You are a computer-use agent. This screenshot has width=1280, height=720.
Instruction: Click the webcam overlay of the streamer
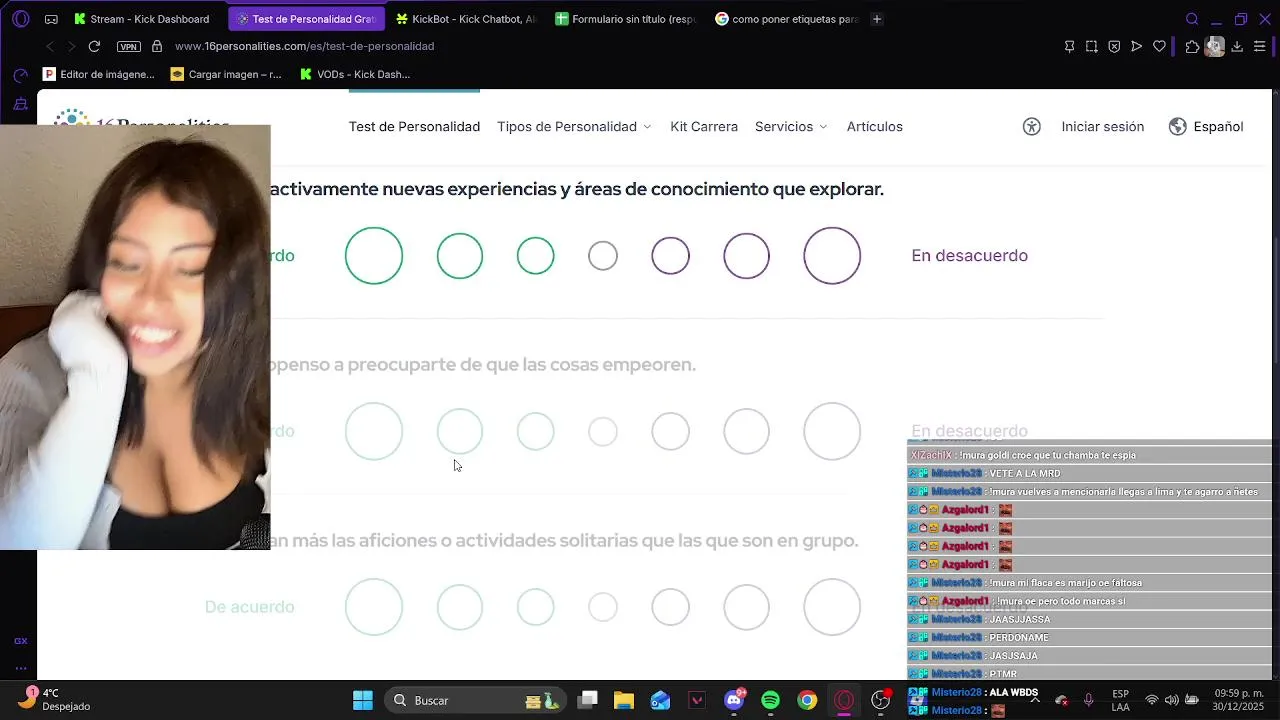(135, 337)
